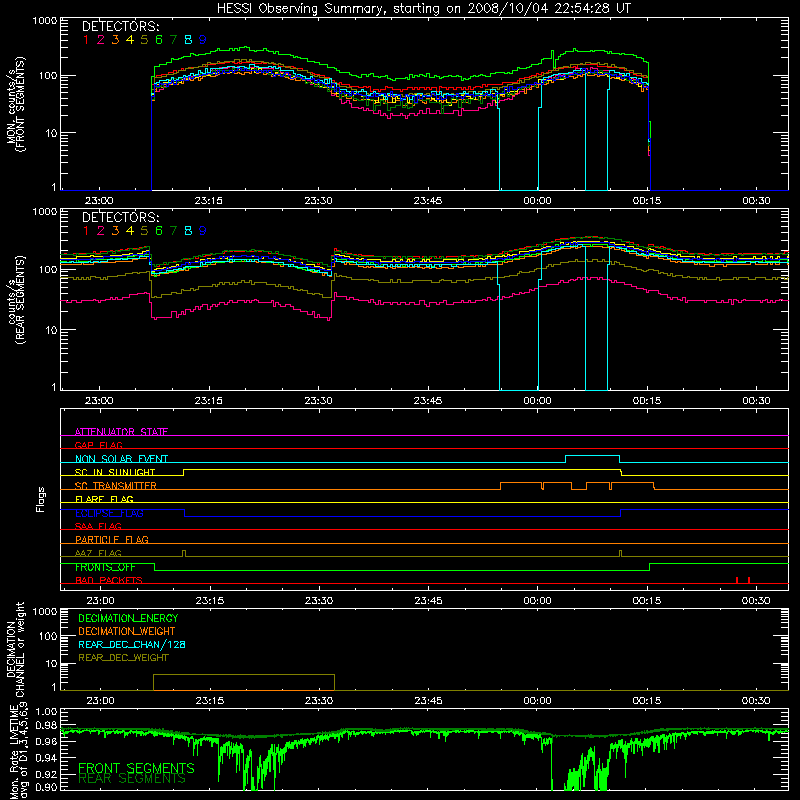The width and height of the screenshot is (800, 800).
Task: Click DETECTORS: label in front segments panel
Action: coord(120,26)
